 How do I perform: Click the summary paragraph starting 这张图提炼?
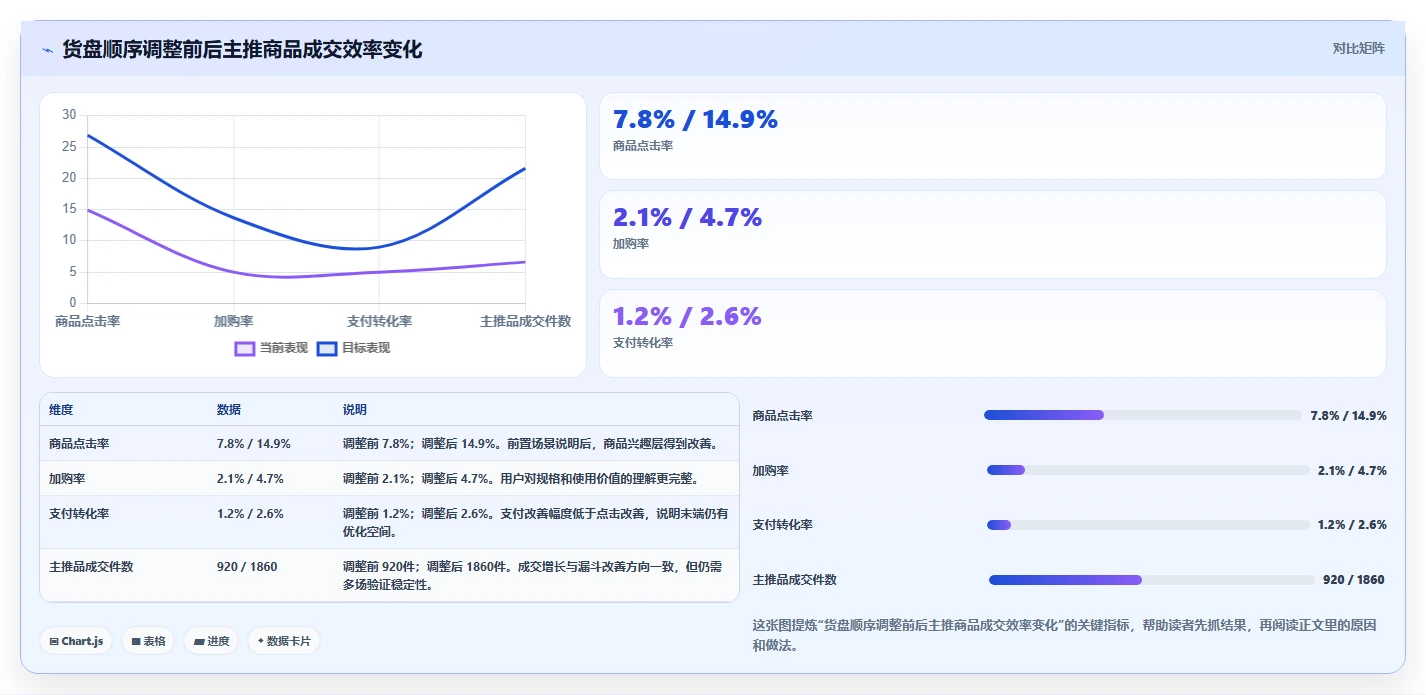[1065, 635]
